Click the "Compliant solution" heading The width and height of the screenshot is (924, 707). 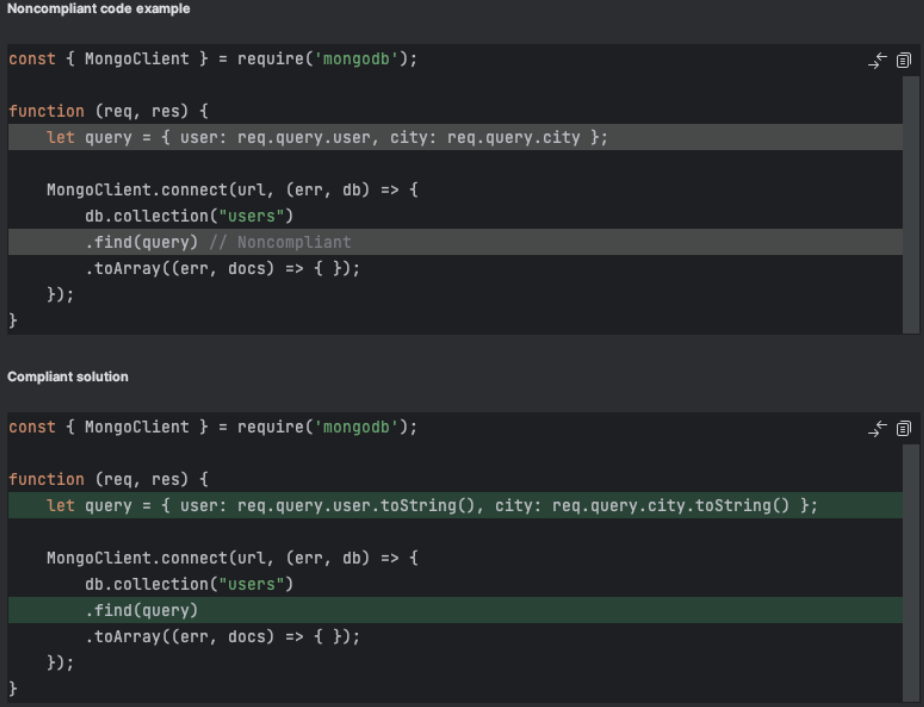tap(68, 377)
